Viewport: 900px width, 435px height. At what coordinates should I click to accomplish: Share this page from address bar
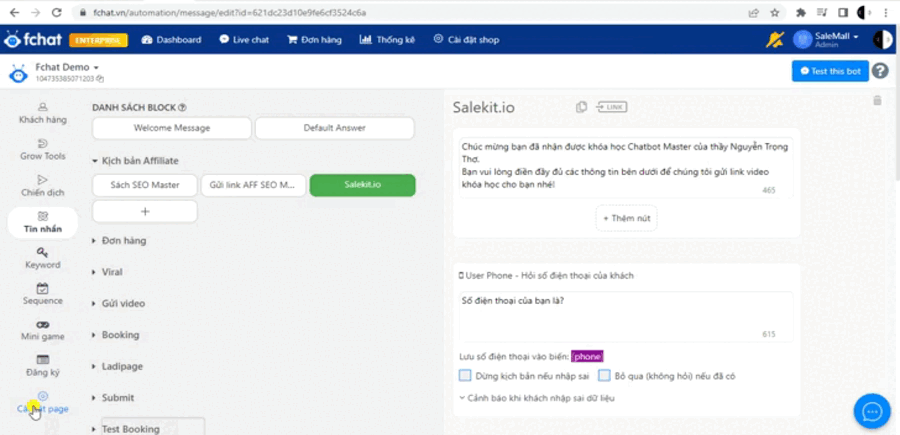point(754,12)
